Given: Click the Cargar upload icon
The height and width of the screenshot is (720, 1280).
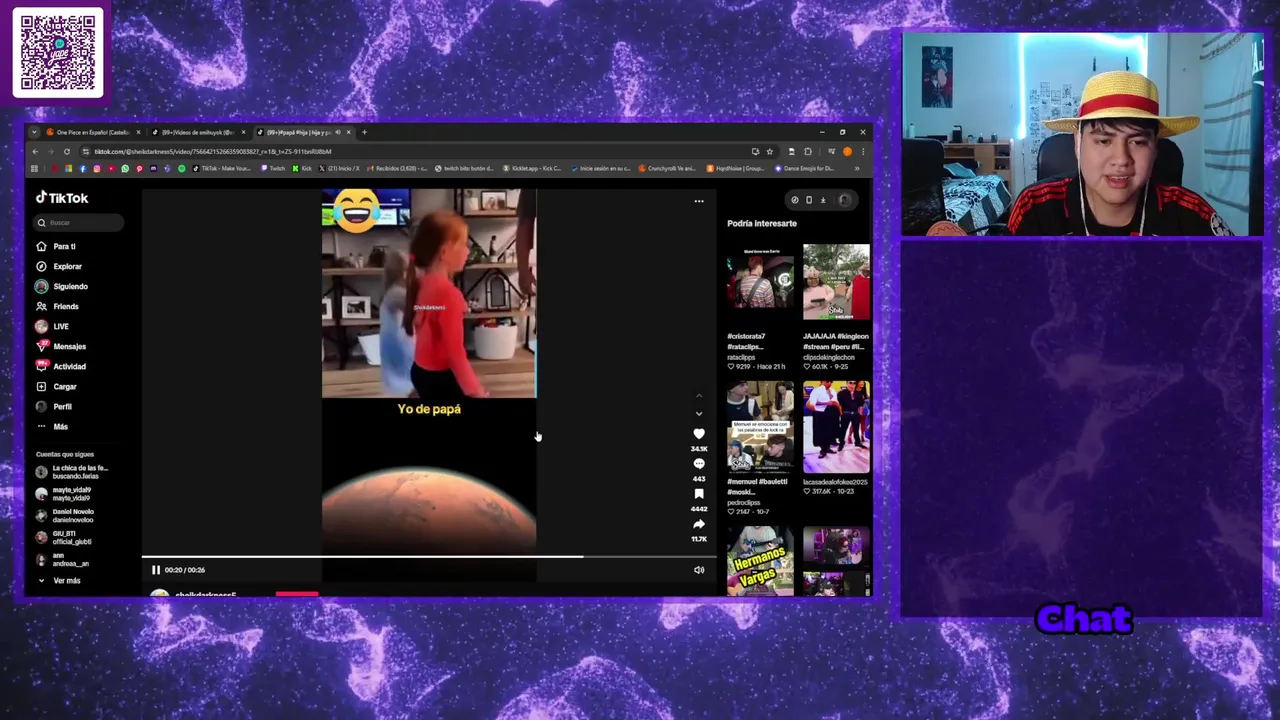Looking at the screenshot, I should click(41, 386).
